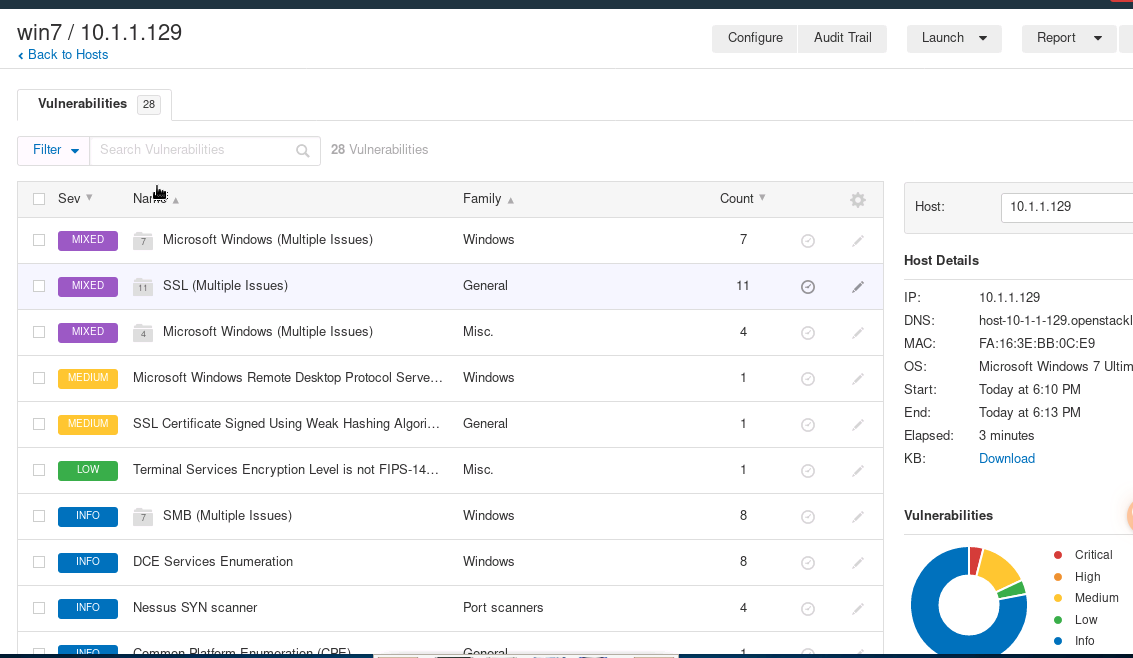Click the Audit Trail button
1133x658 pixels.
click(842, 38)
